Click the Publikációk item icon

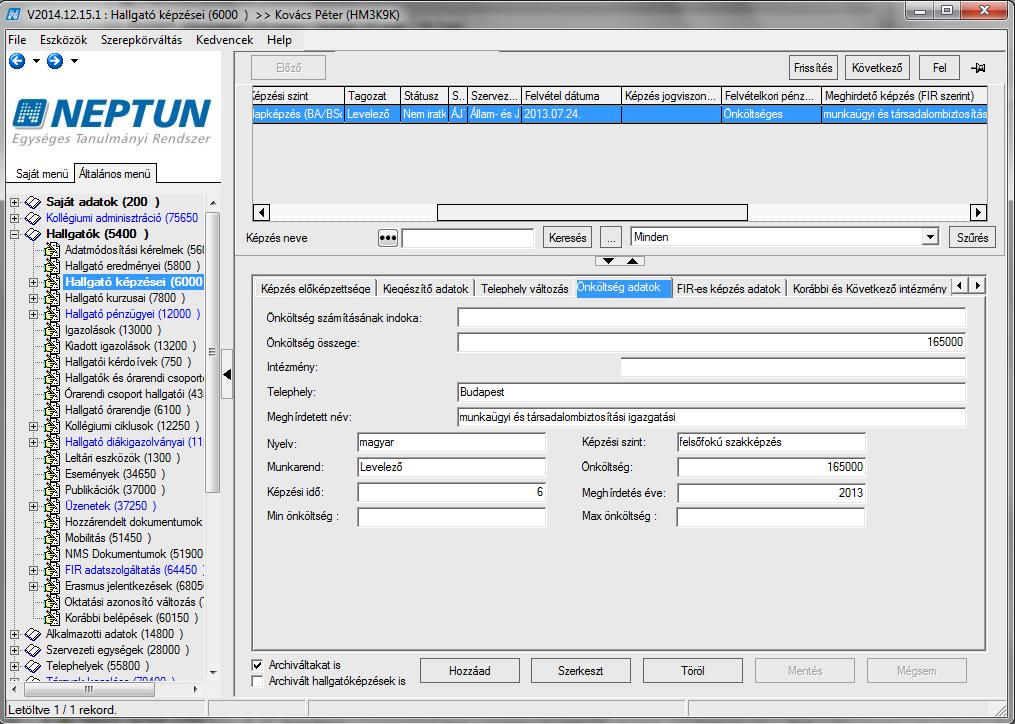click(52, 490)
